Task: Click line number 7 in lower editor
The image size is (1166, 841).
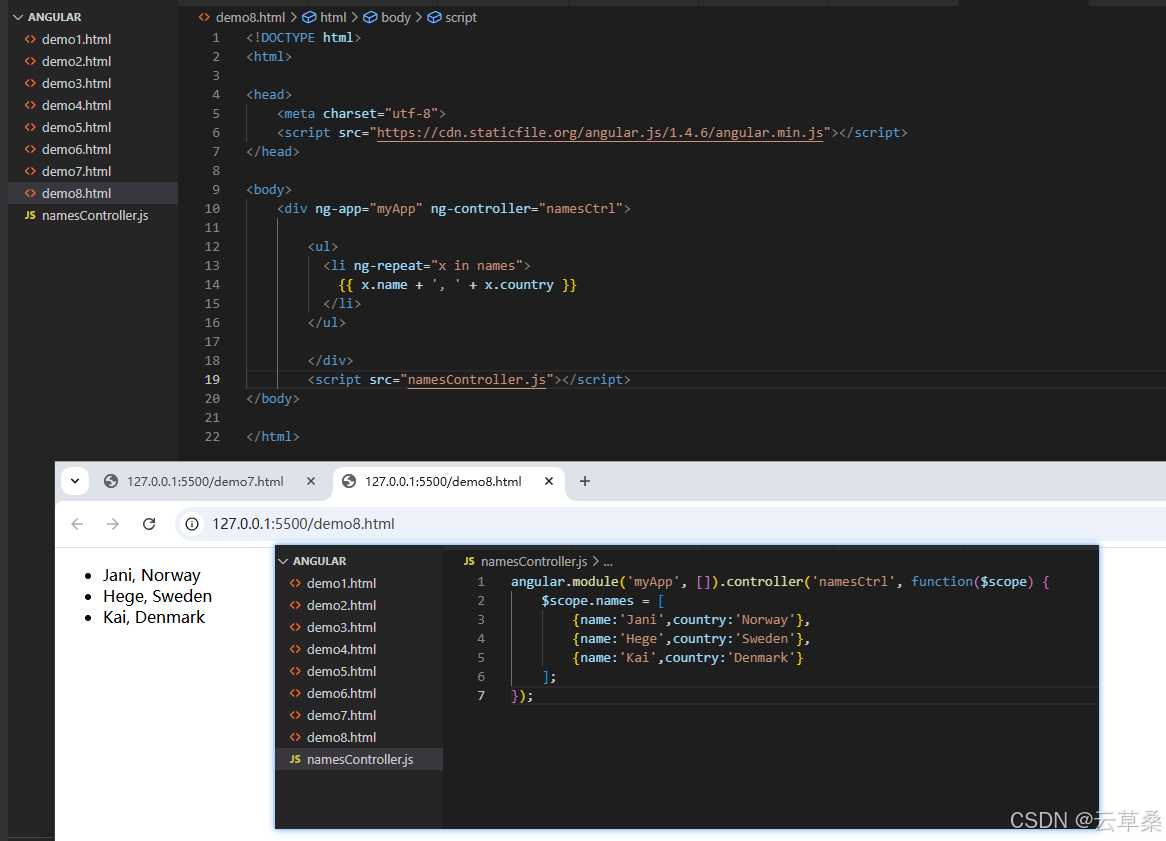Action: [481, 696]
